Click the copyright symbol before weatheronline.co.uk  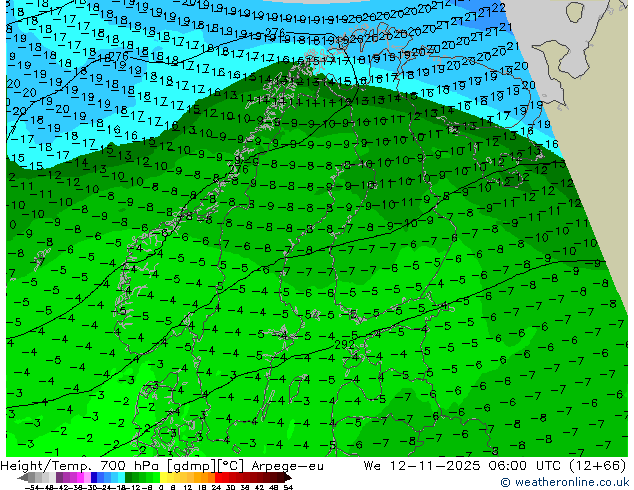click(x=505, y=482)
